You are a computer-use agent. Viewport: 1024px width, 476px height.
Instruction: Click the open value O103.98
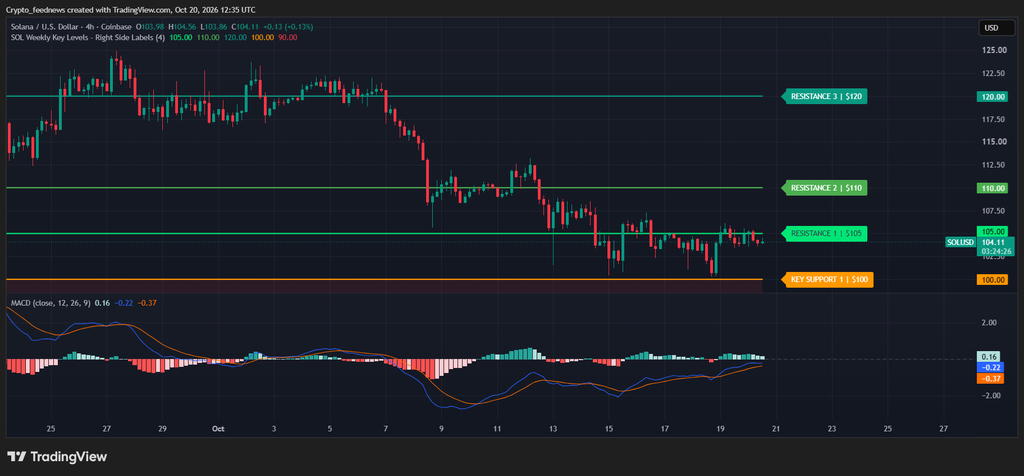click(x=150, y=27)
